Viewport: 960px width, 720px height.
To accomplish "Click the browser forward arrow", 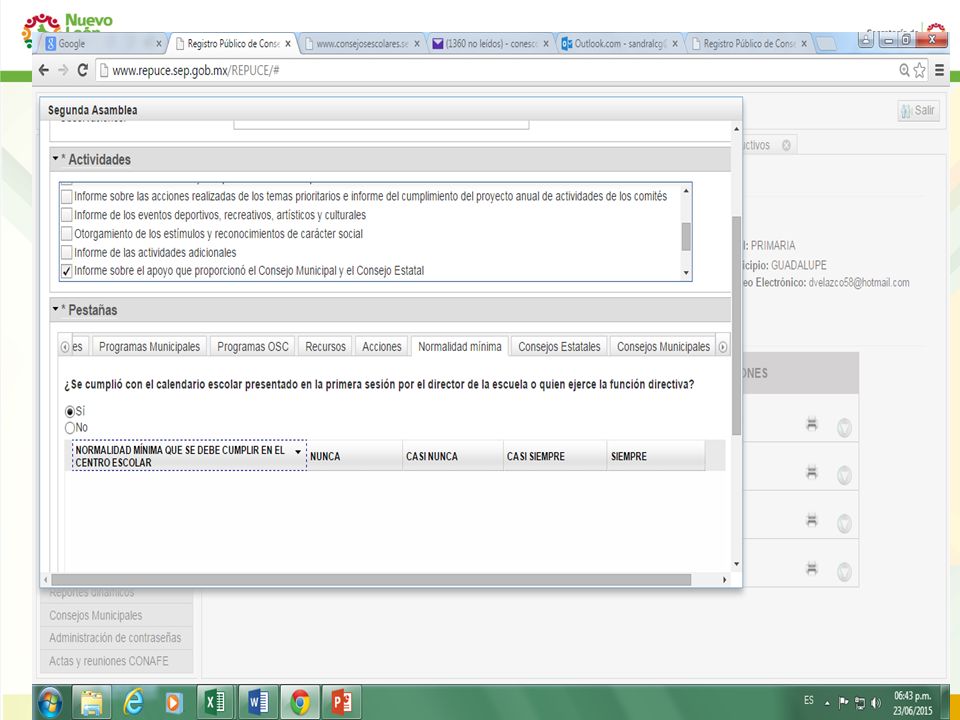I will click(63, 70).
